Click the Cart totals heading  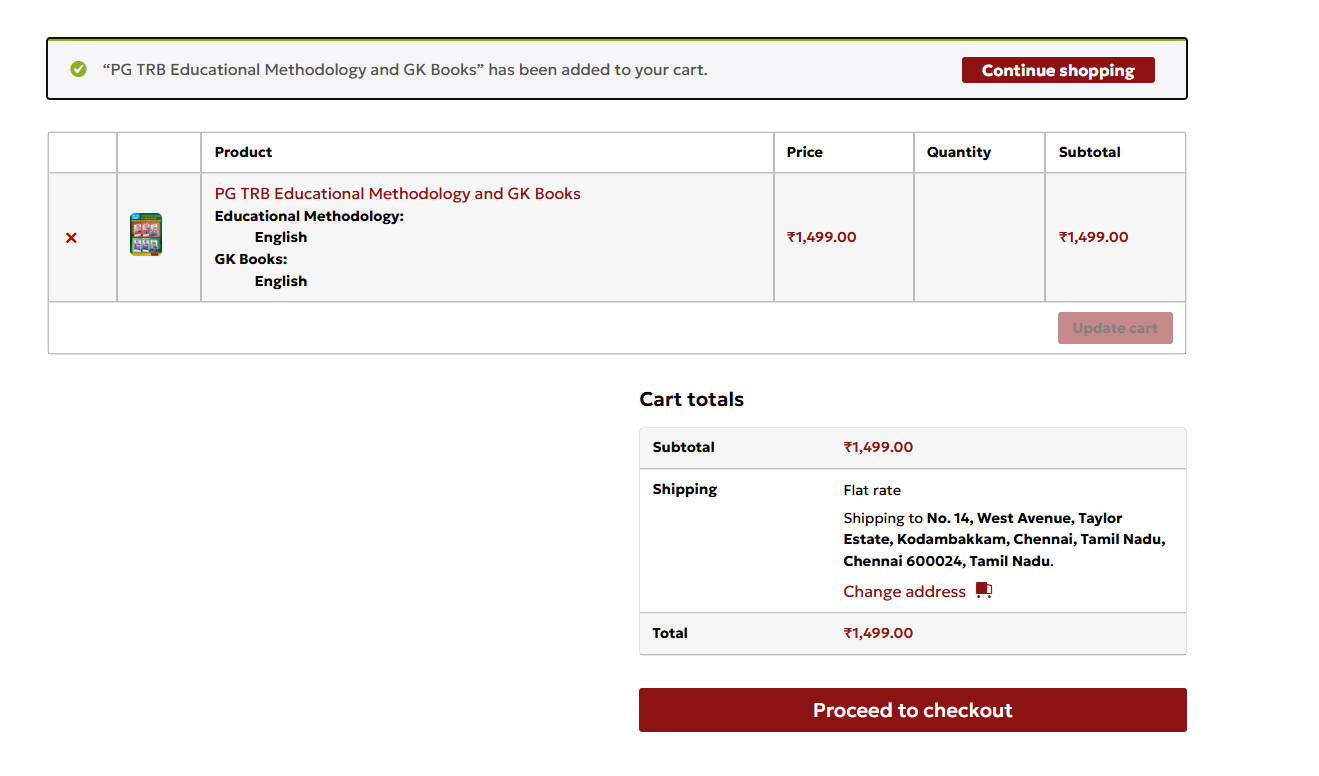(692, 400)
